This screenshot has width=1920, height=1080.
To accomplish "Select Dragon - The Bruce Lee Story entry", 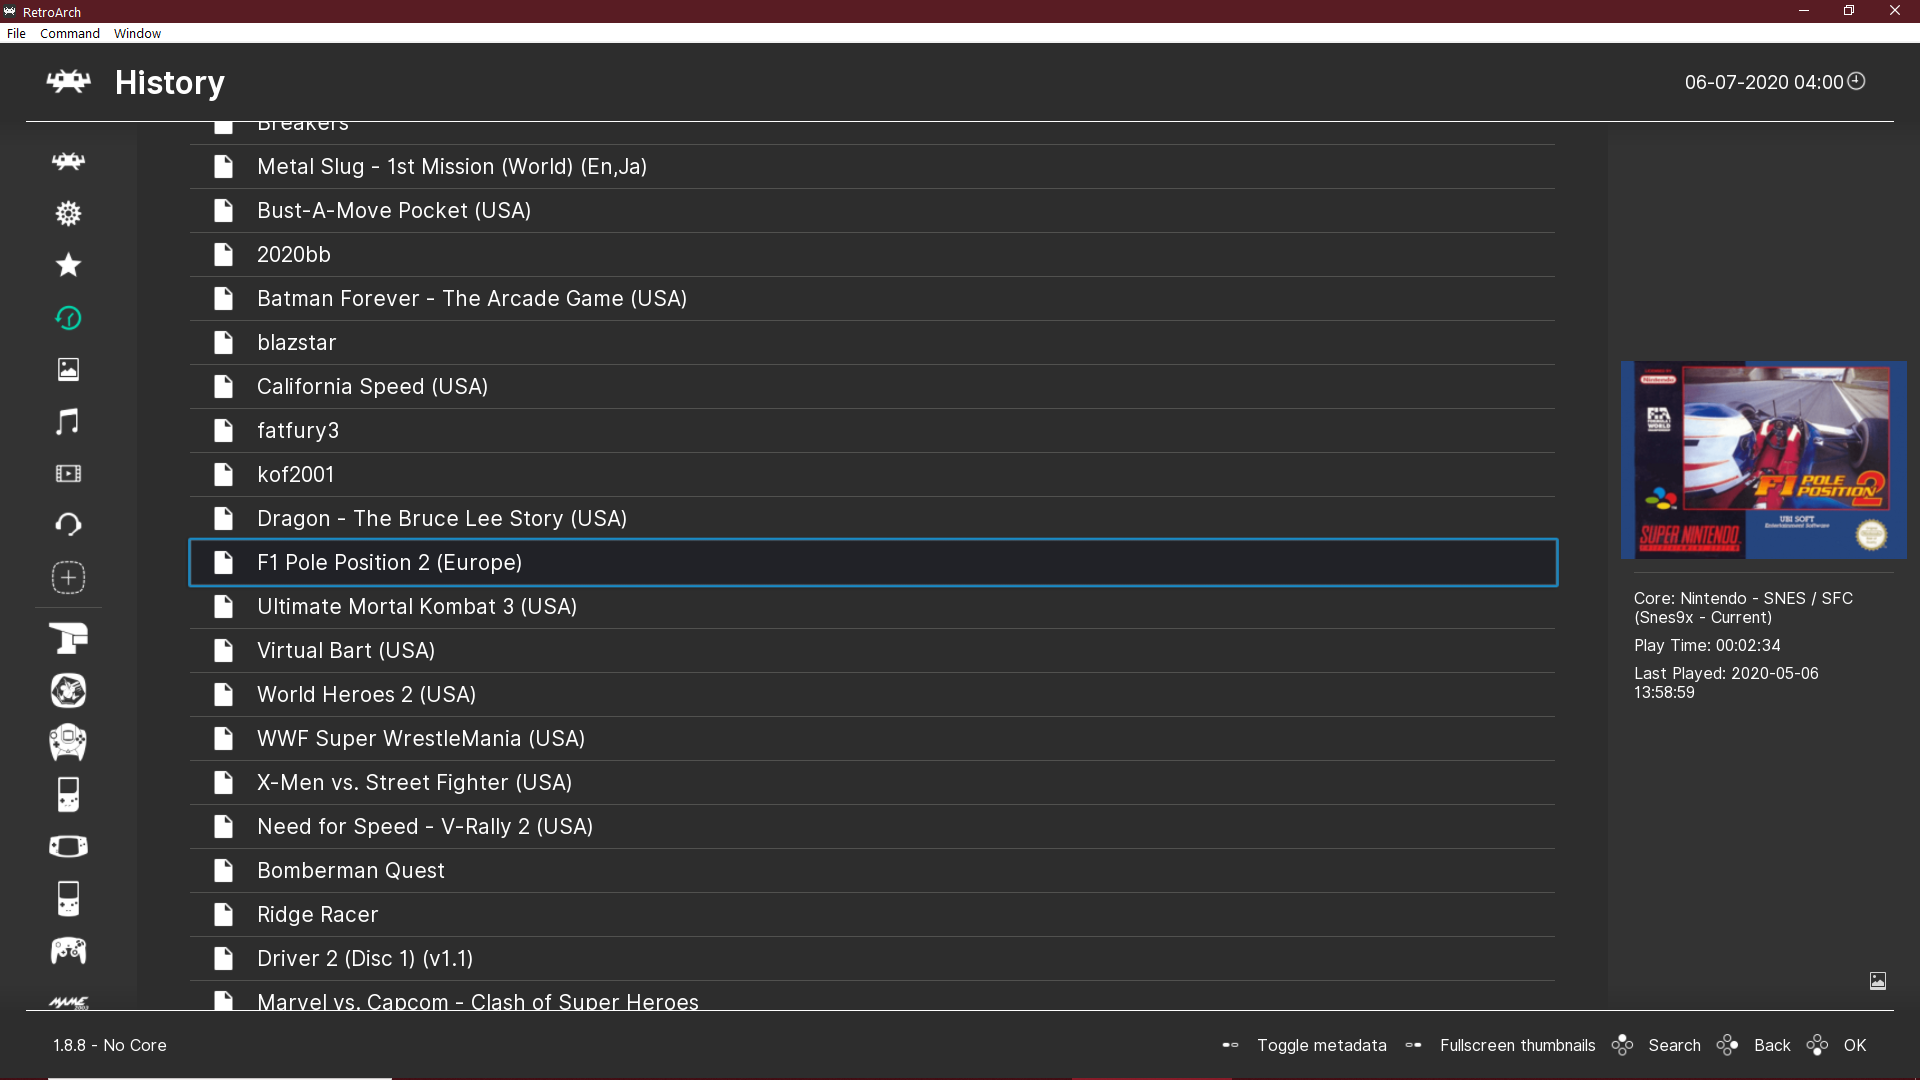I will click(x=872, y=518).
